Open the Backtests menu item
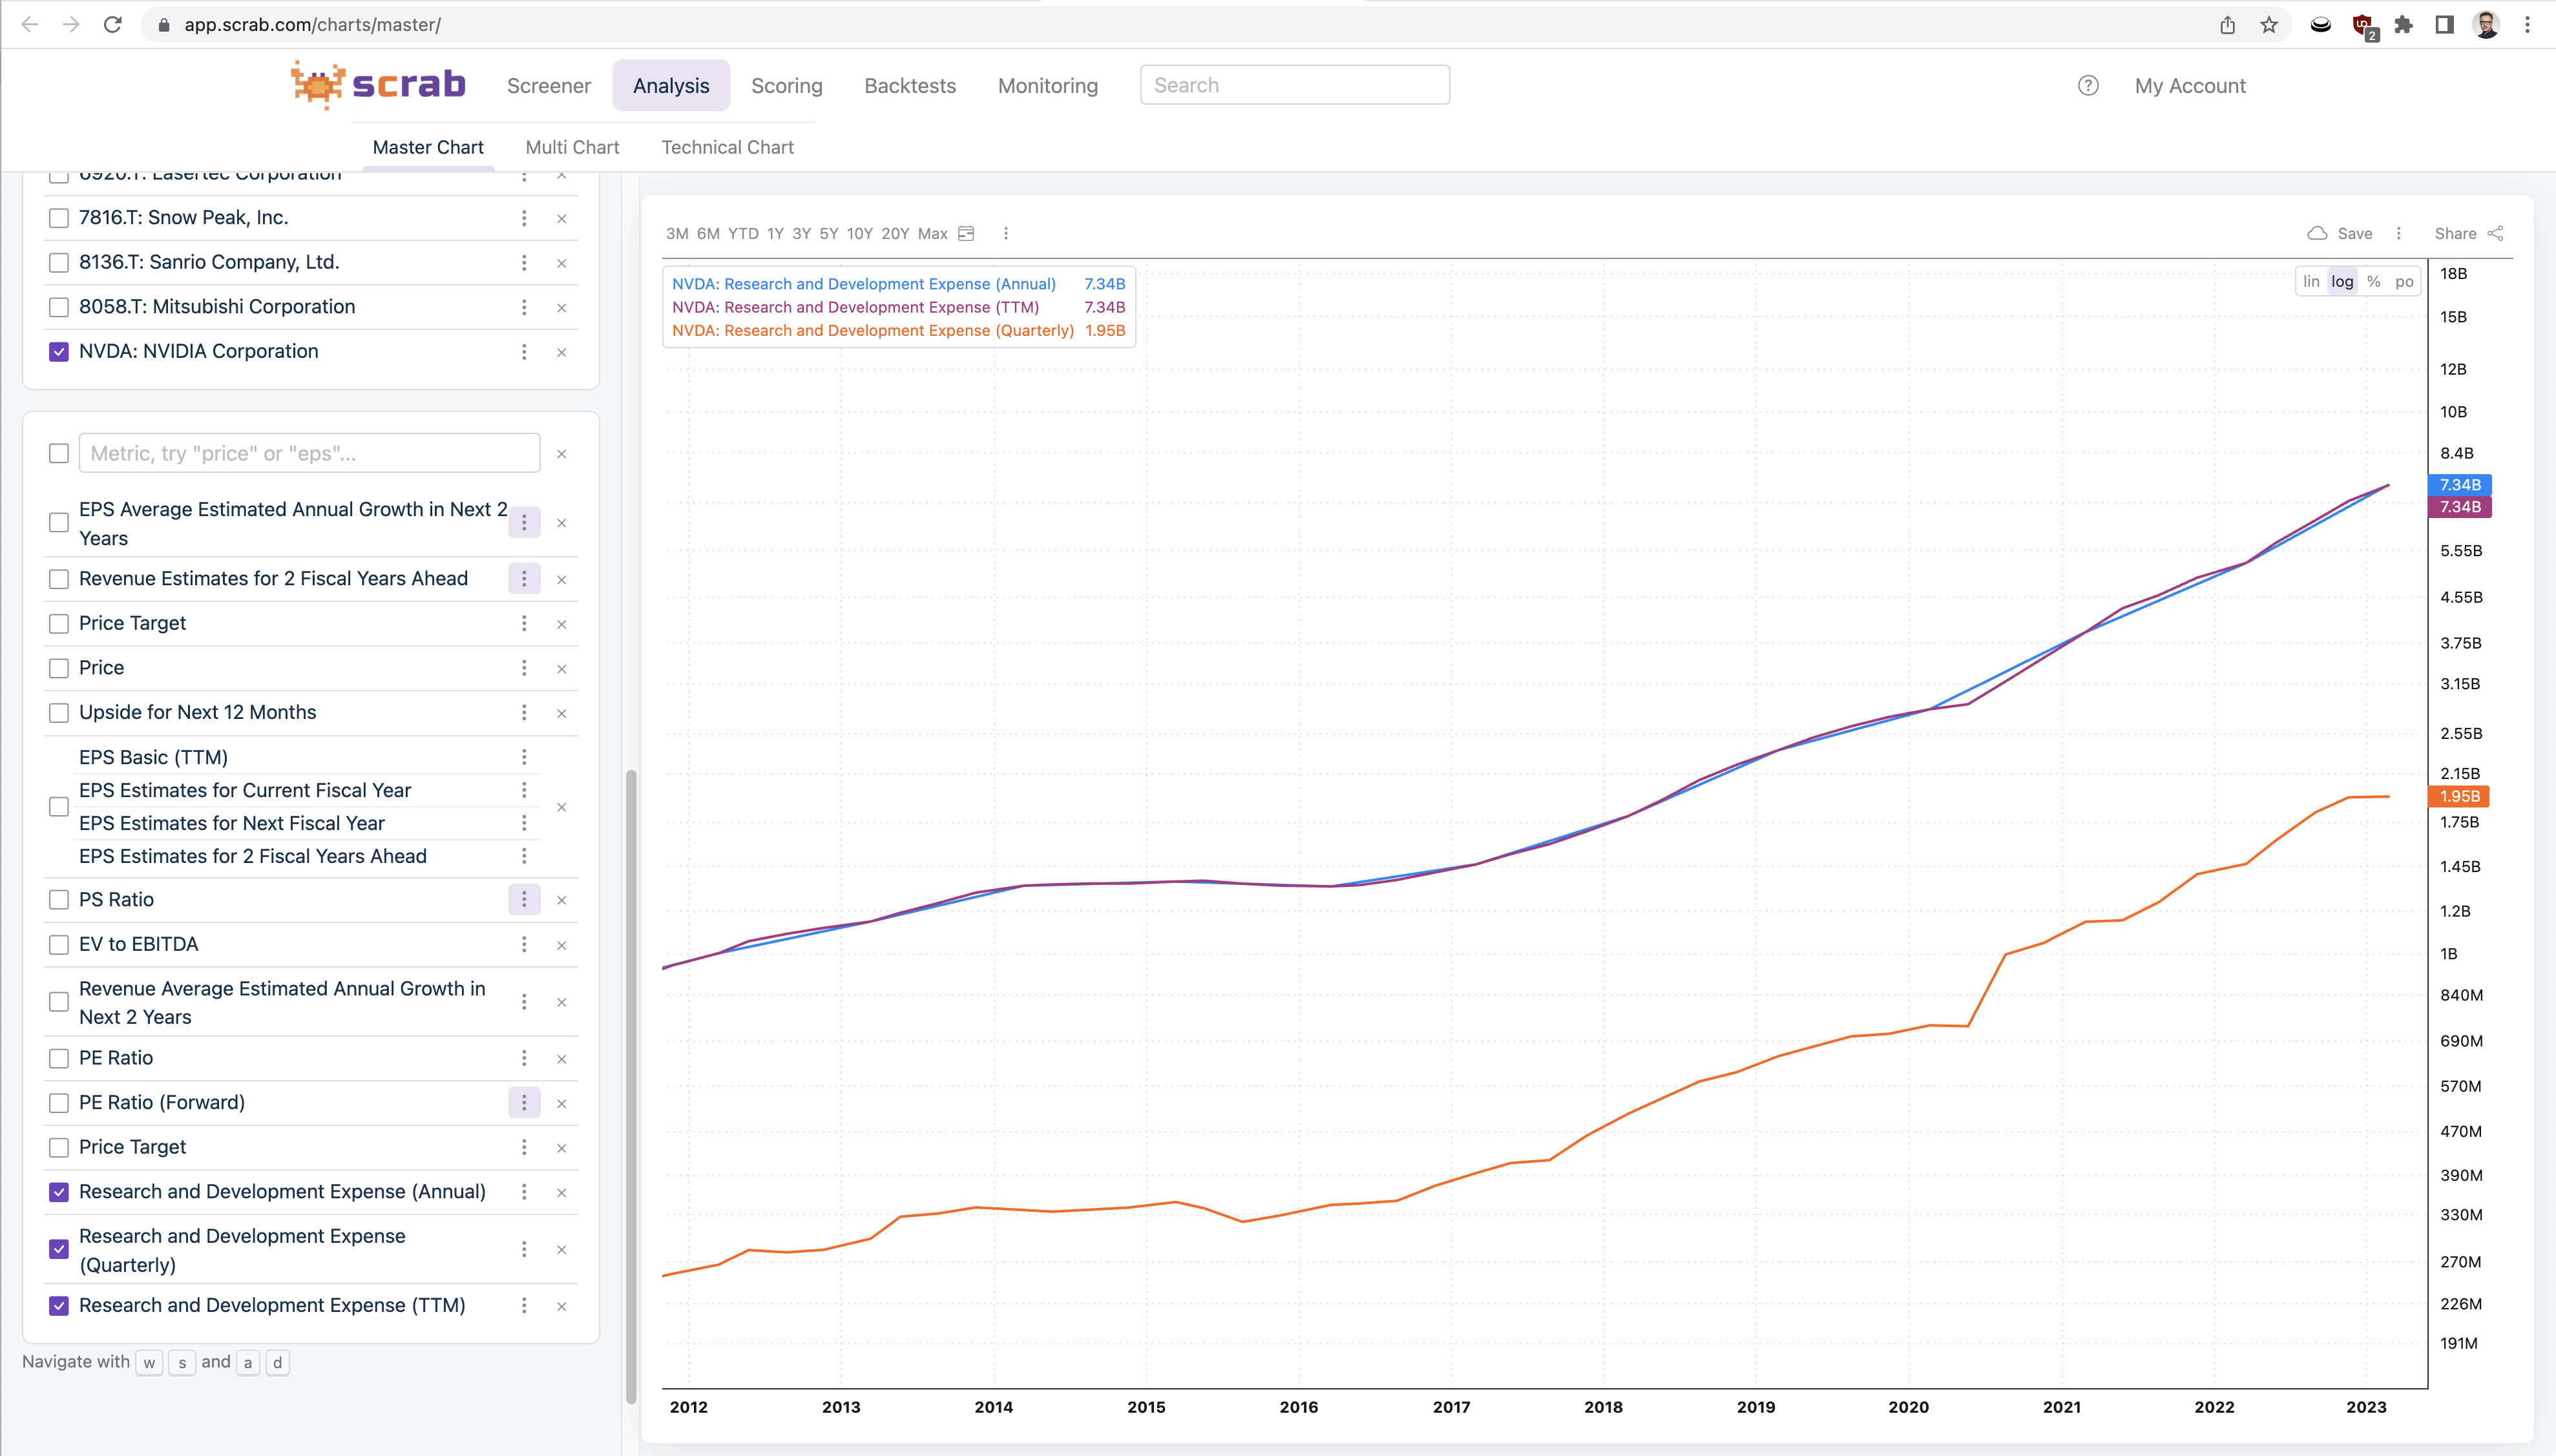Viewport: 2556px width, 1456px height. (910, 86)
